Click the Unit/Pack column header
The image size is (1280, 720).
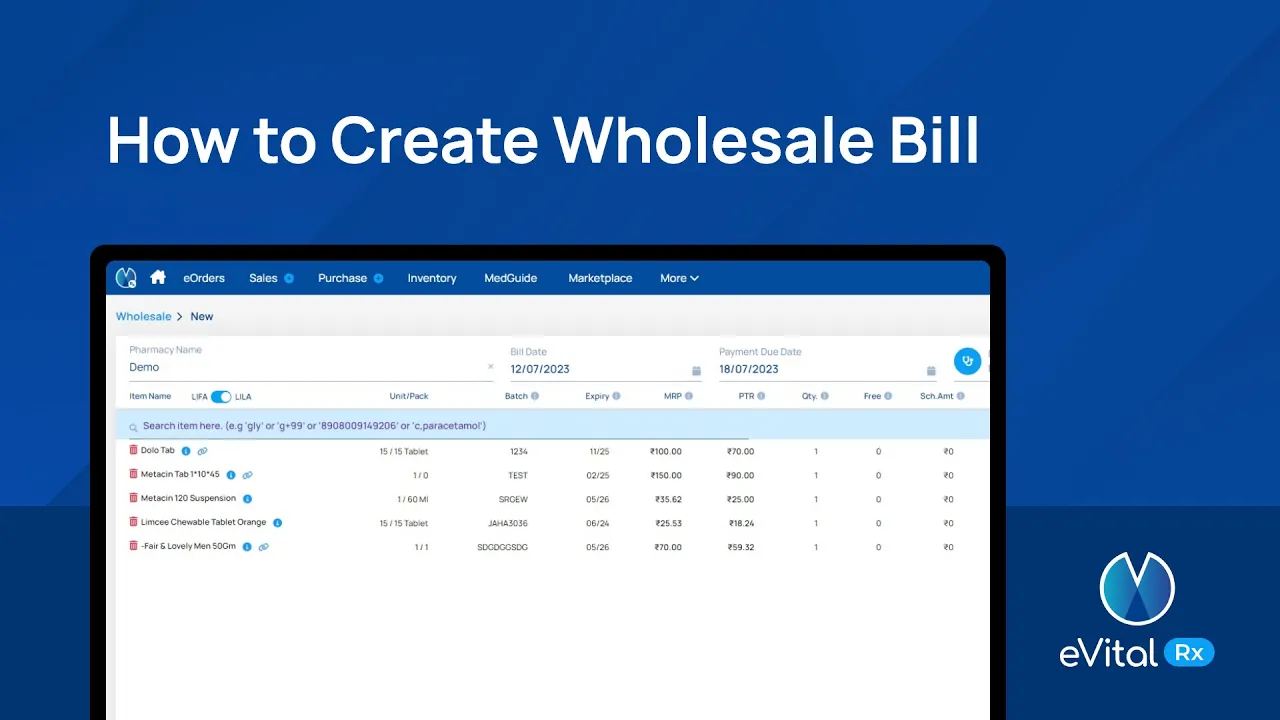coord(409,397)
